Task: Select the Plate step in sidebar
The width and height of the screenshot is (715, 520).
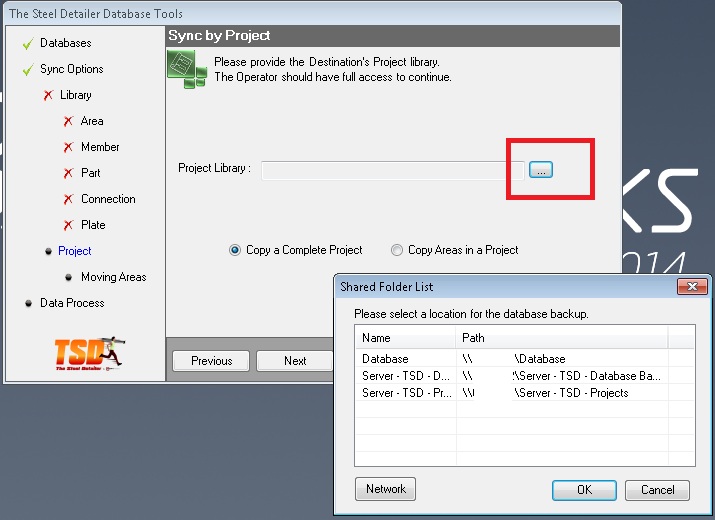Action: click(x=93, y=225)
